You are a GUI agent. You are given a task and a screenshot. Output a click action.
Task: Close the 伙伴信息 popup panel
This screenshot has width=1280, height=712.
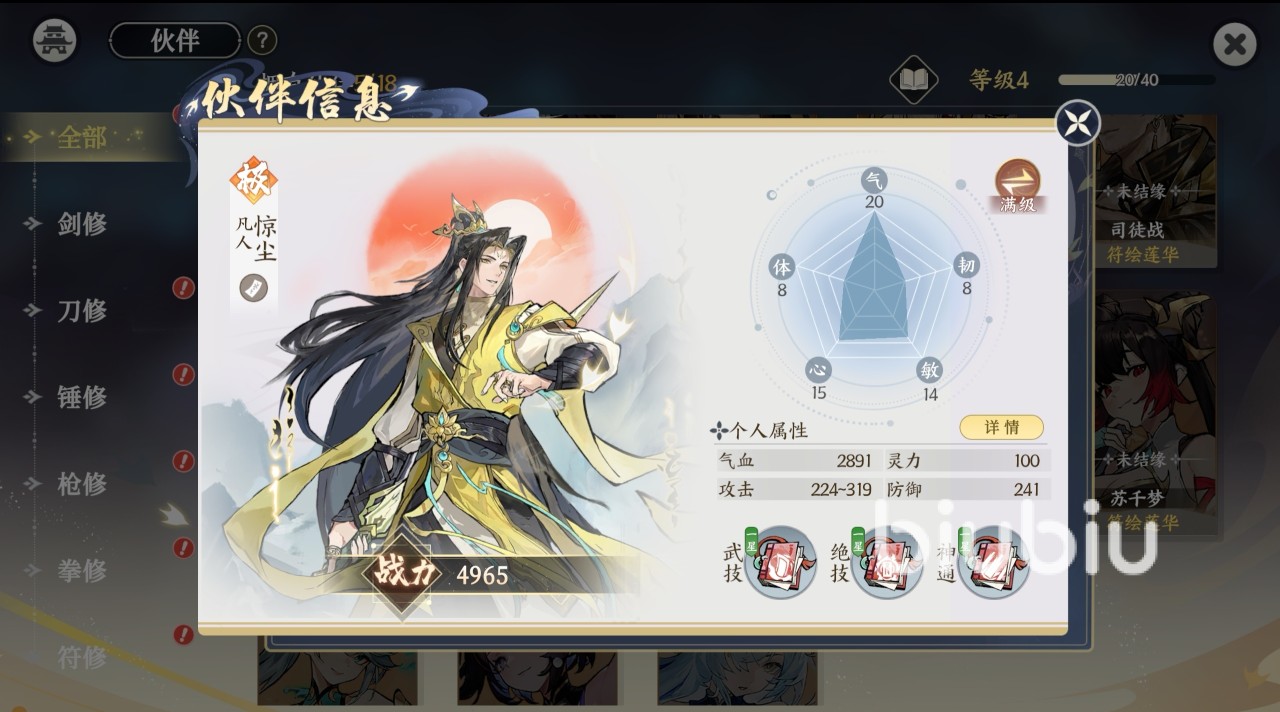(x=1078, y=124)
